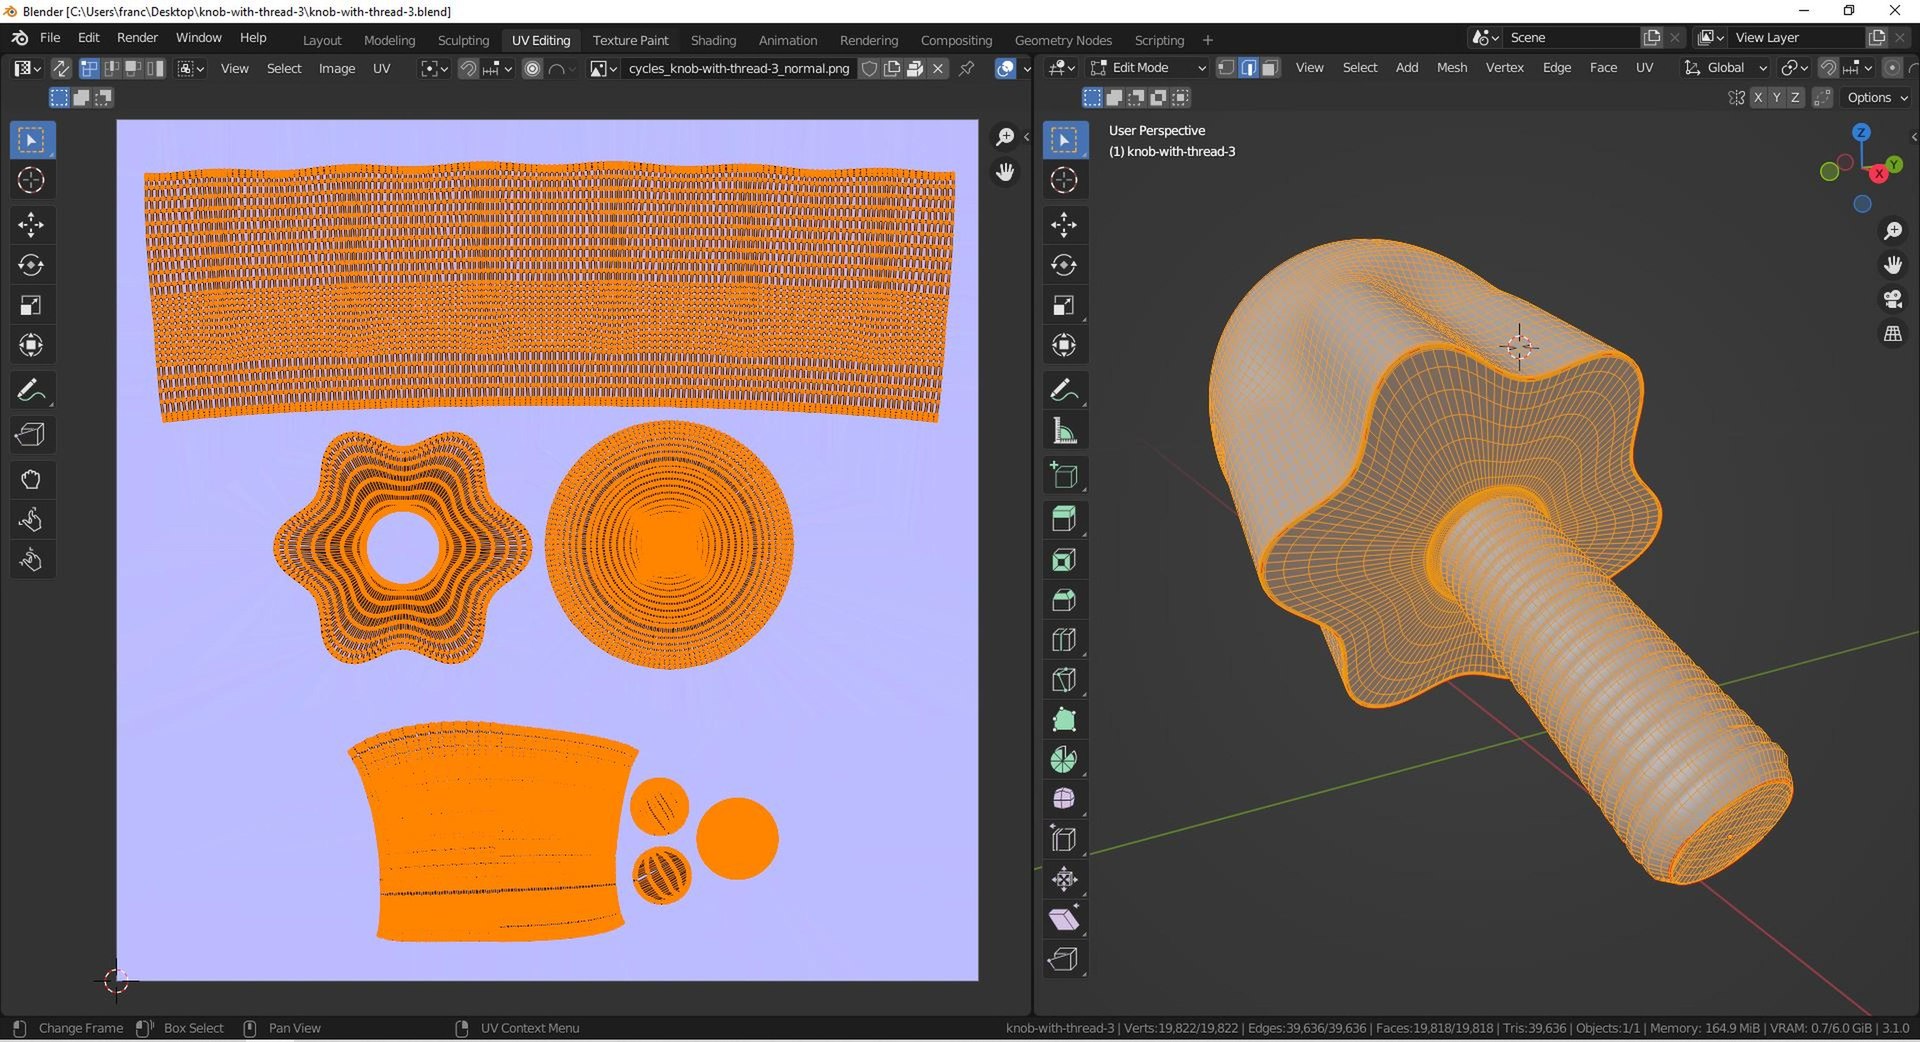1920x1042 pixels.
Task: Select the UV Grab sculpt tool
Action: tap(31, 480)
